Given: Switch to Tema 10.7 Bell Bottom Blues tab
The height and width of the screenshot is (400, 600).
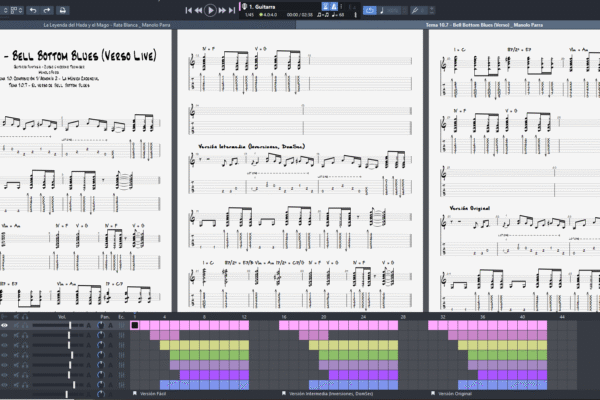Looking at the screenshot, I should tap(484, 25).
